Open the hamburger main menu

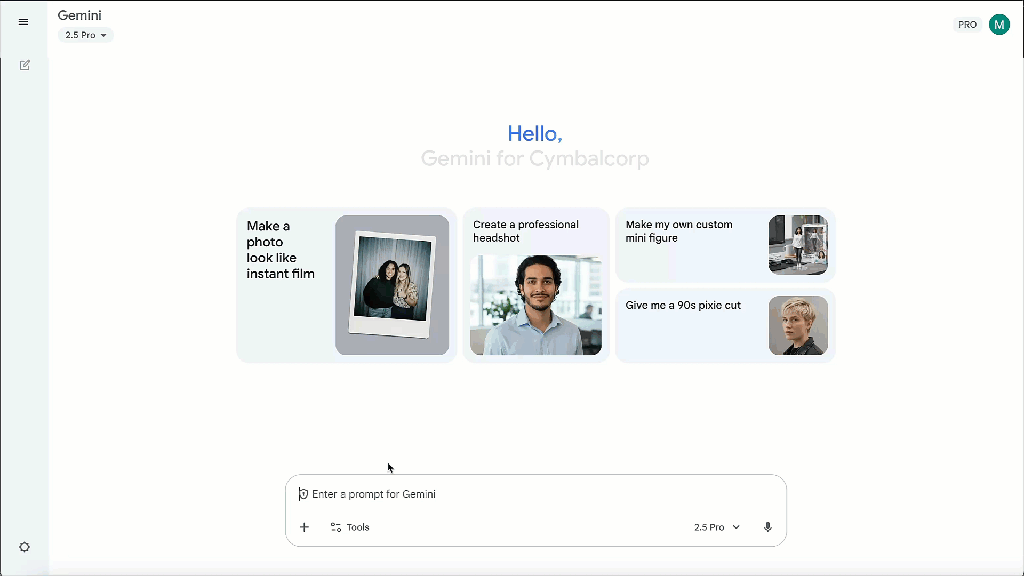(x=24, y=22)
